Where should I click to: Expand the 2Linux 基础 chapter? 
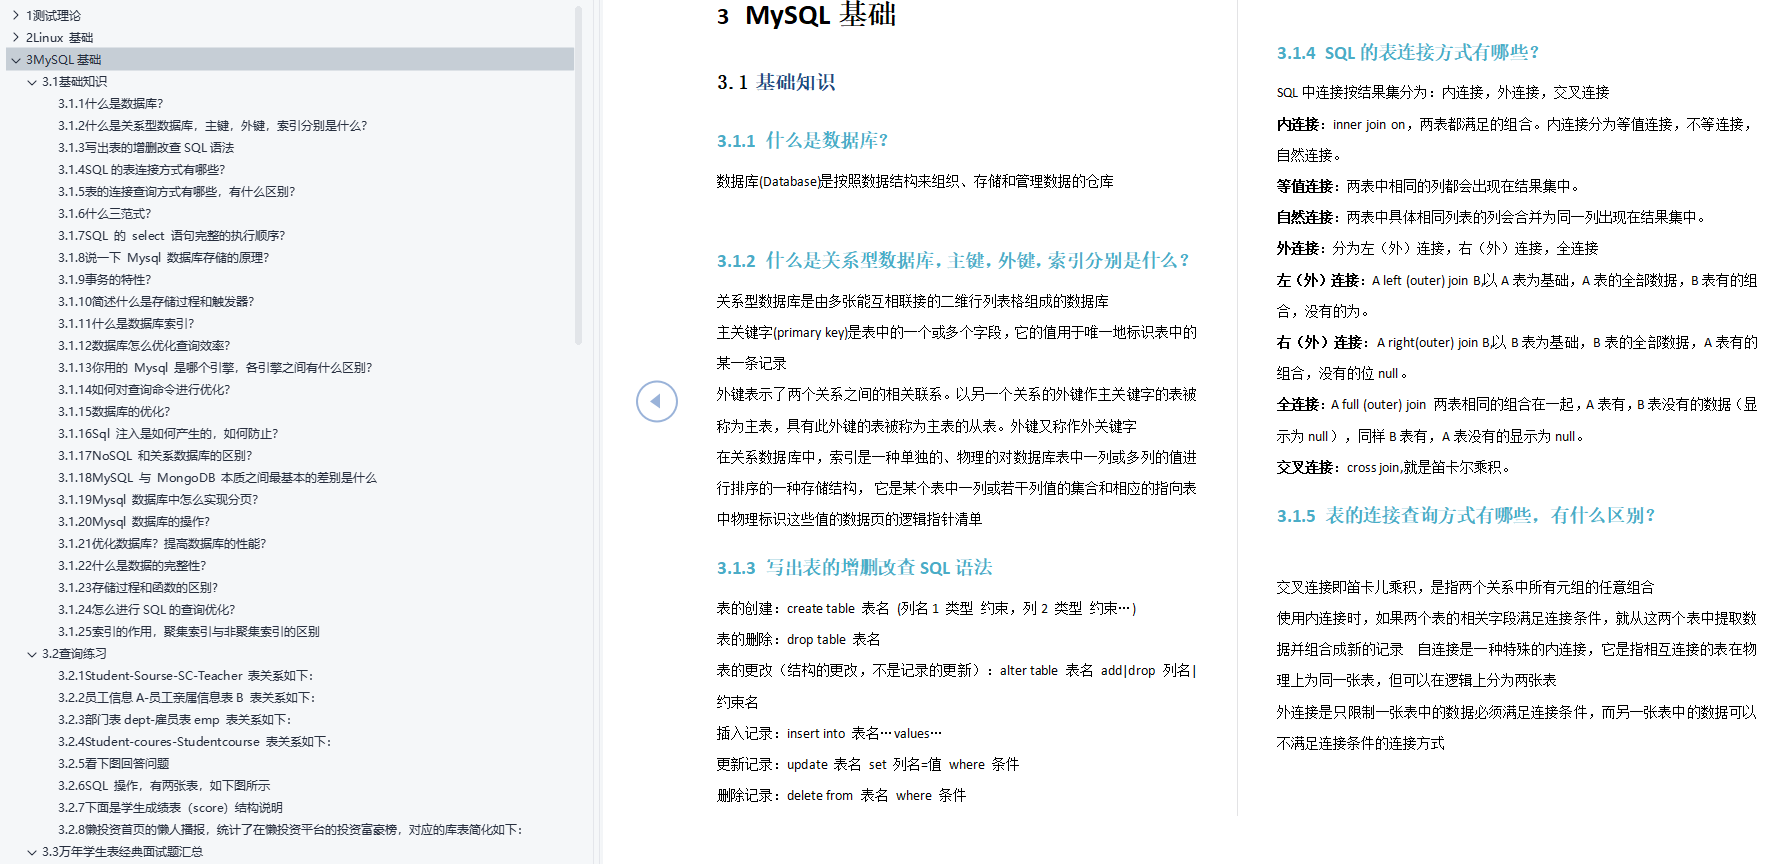click(15, 37)
